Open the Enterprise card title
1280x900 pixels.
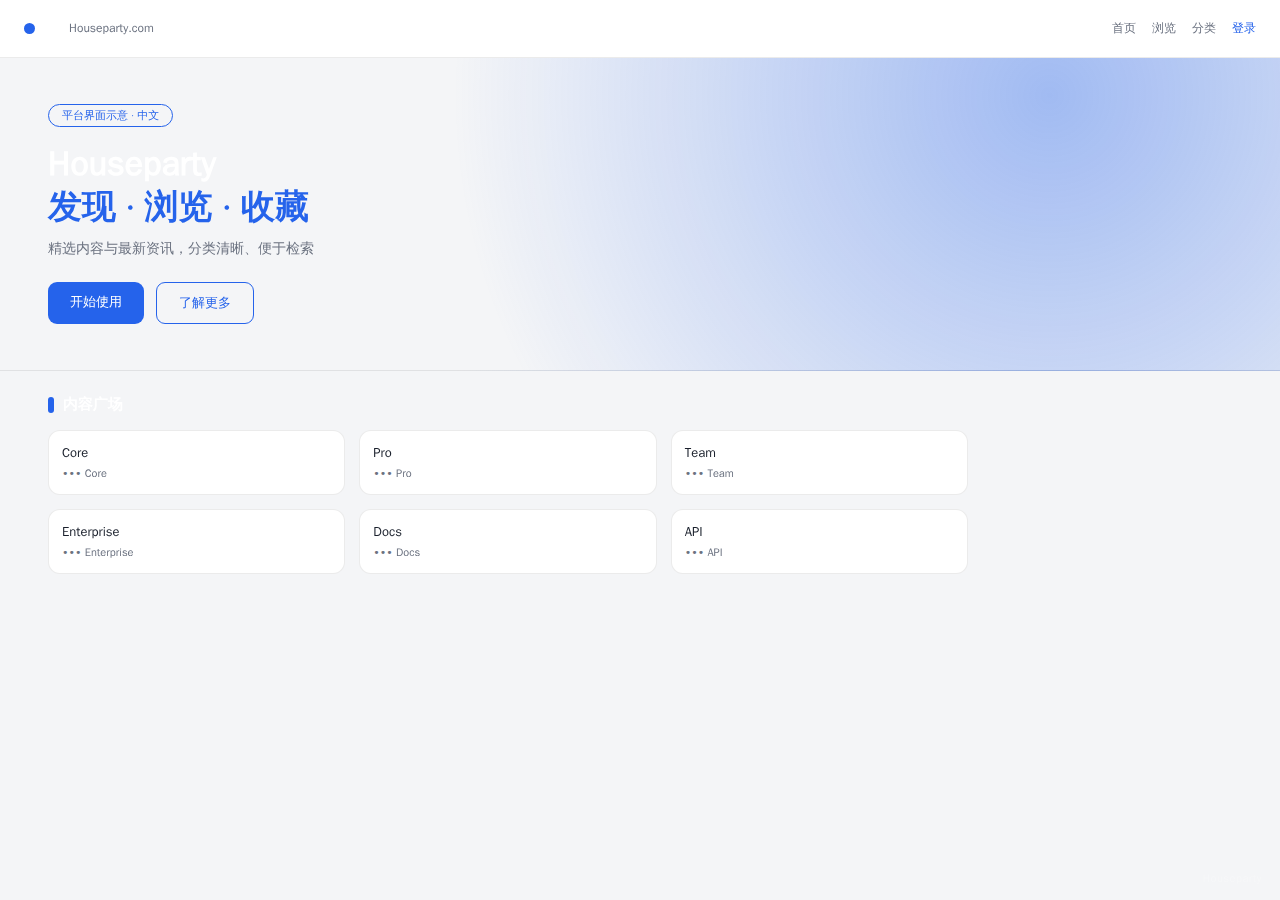tap(90, 532)
